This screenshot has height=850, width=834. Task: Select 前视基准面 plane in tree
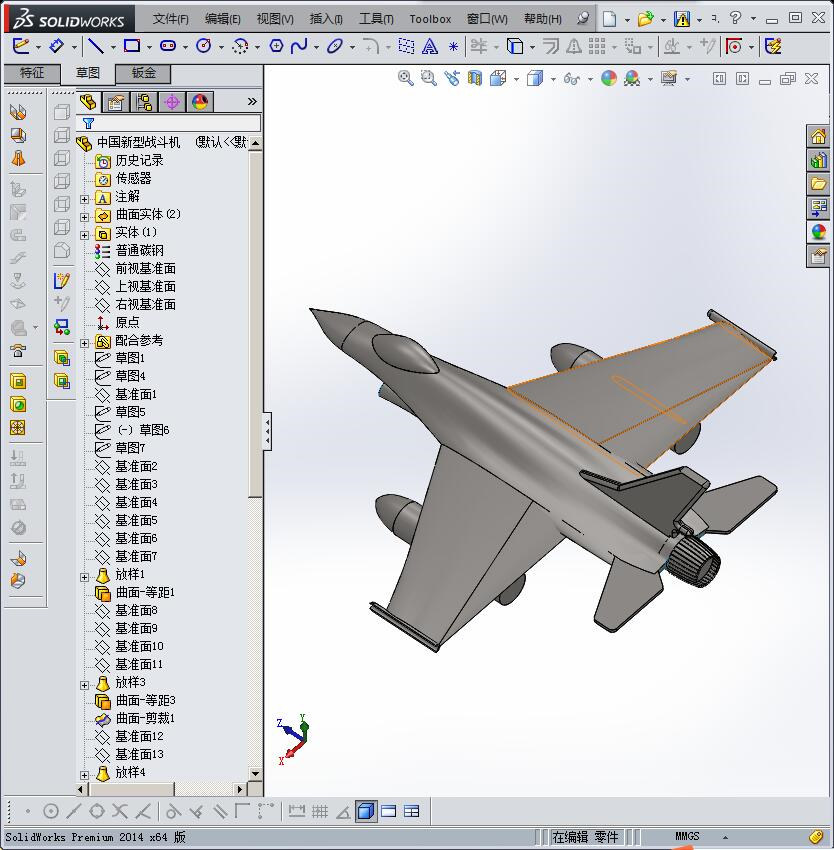tap(145, 268)
